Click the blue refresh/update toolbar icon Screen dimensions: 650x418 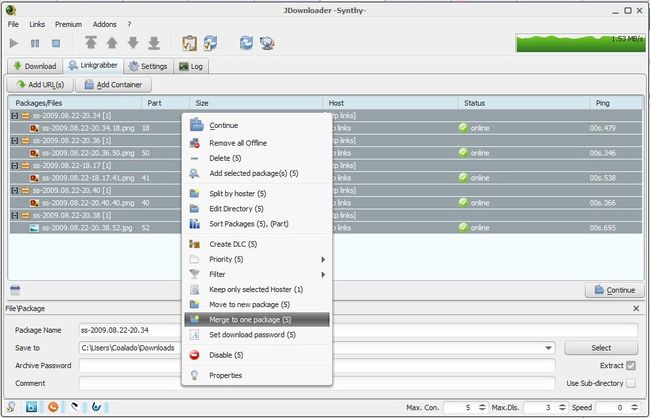(246, 43)
